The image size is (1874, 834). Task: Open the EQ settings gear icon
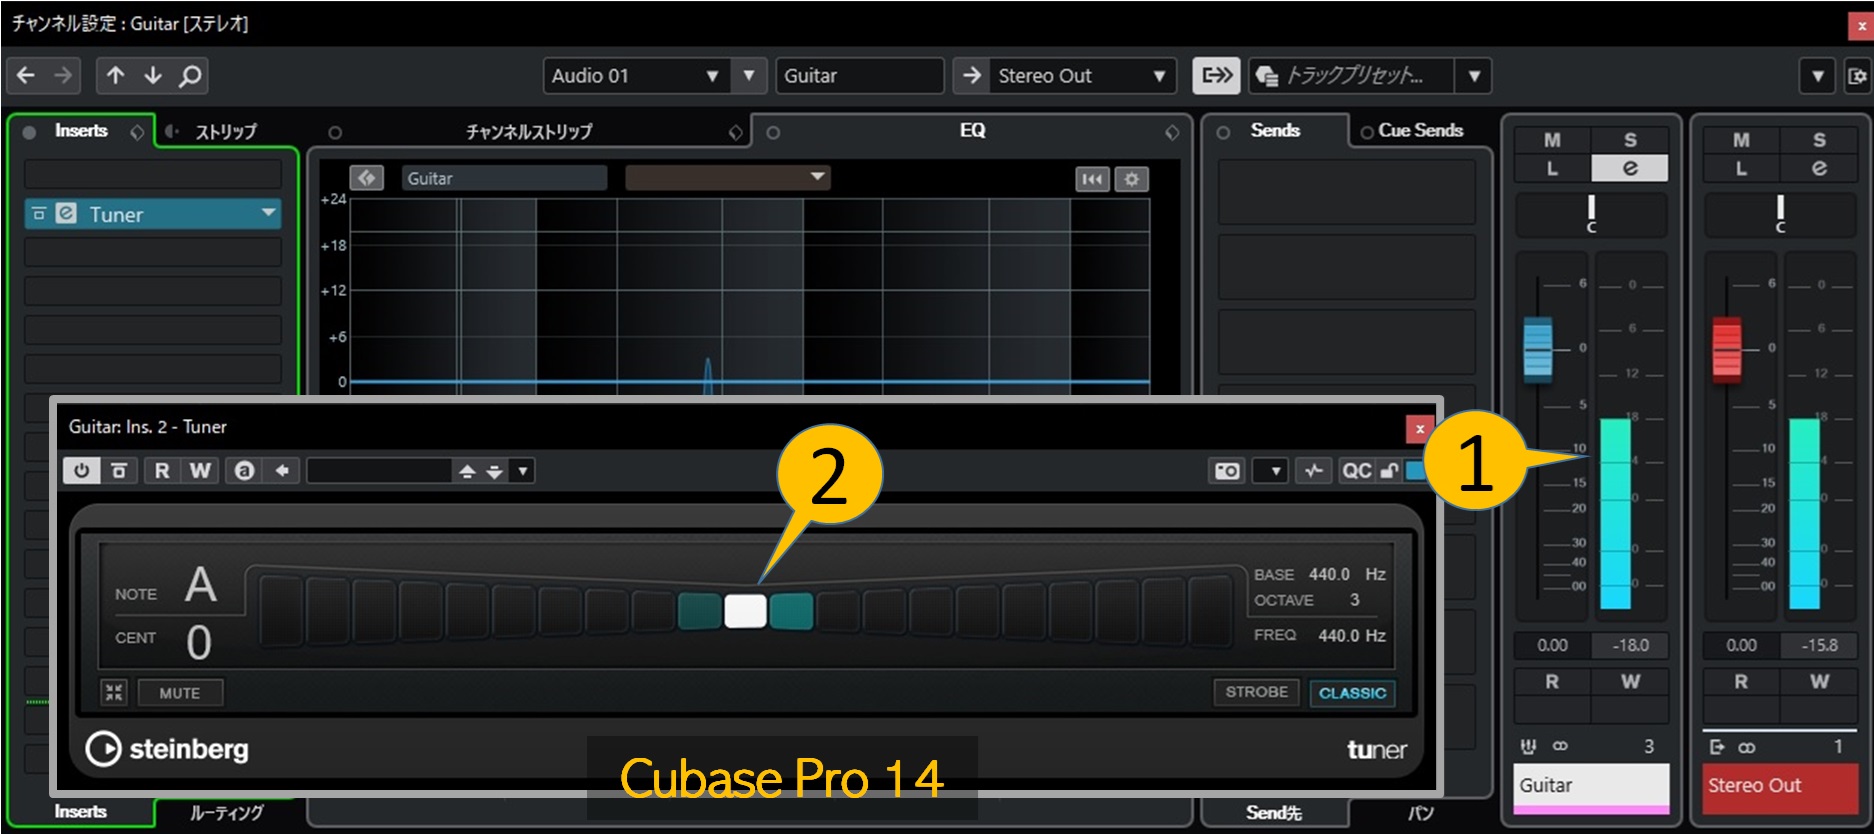pos(1132,179)
